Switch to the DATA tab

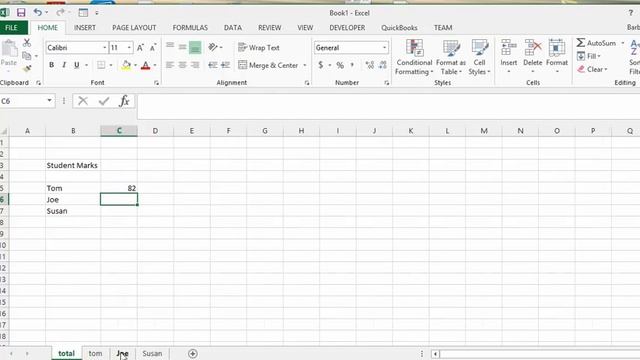[x=233, y=28]
